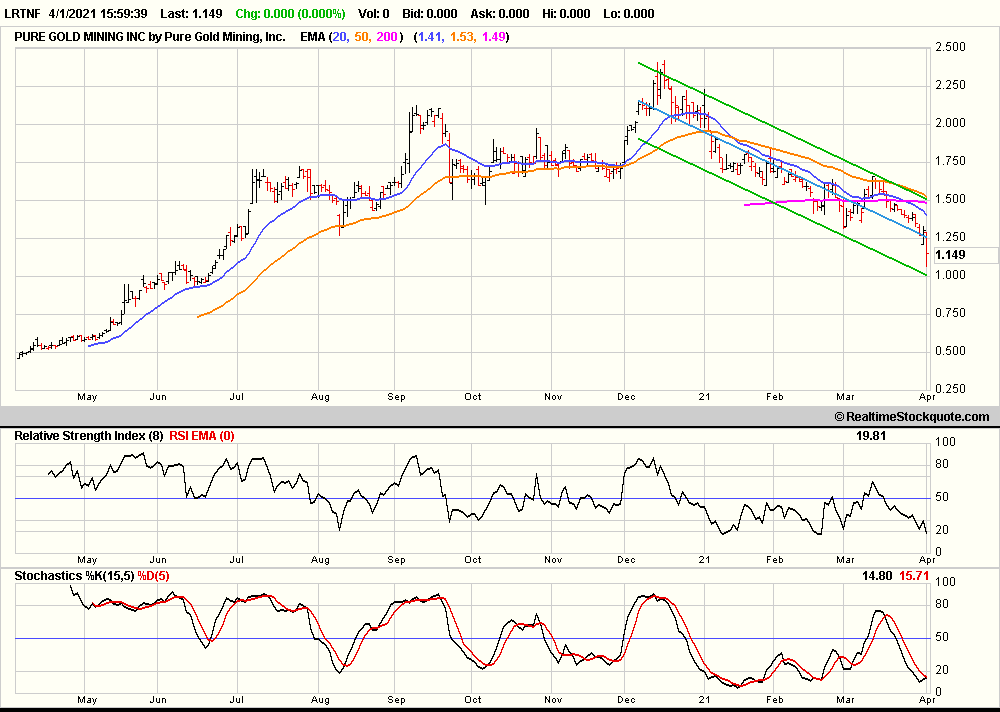Click the Sep label on price chart axis
The image size is (1000, 712).
tap(396, 396)
